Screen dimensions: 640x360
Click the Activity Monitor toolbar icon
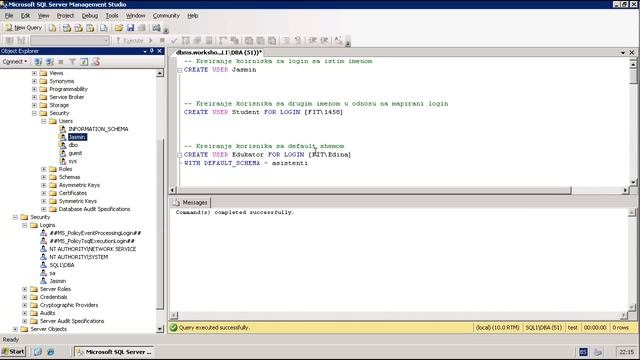click(x=156, y=28)
